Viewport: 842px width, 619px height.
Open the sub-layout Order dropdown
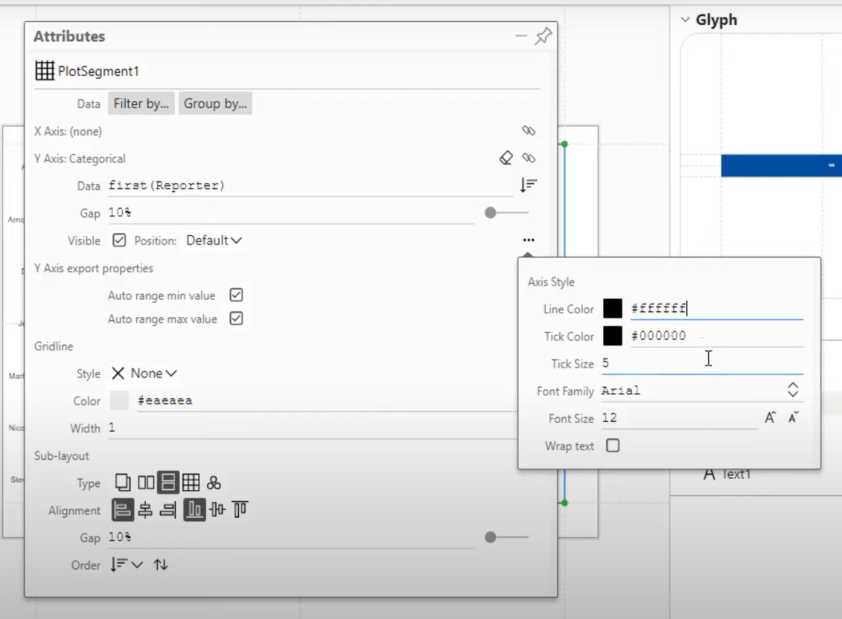point(126,565)
